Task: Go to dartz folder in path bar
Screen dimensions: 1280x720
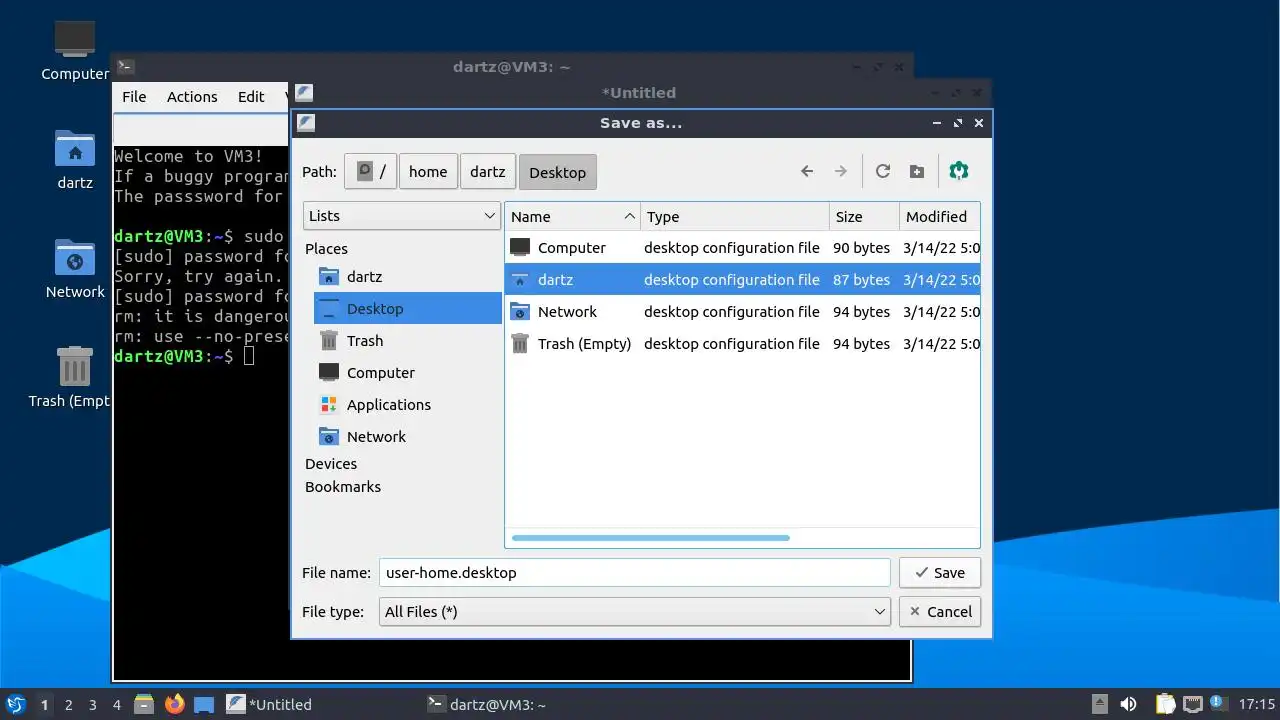Action: point(488,171)
